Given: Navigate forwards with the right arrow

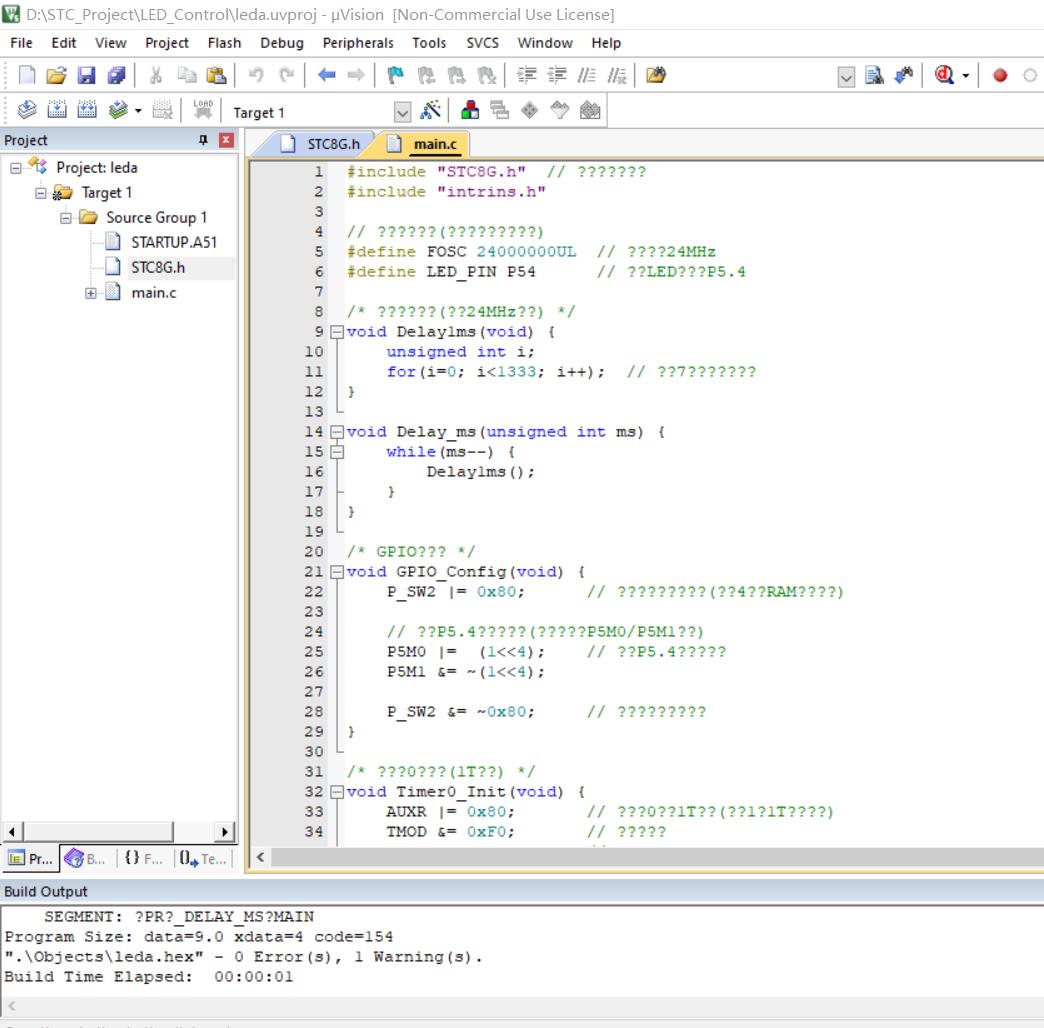Looking at the screenshot, I should click(356, 75).
